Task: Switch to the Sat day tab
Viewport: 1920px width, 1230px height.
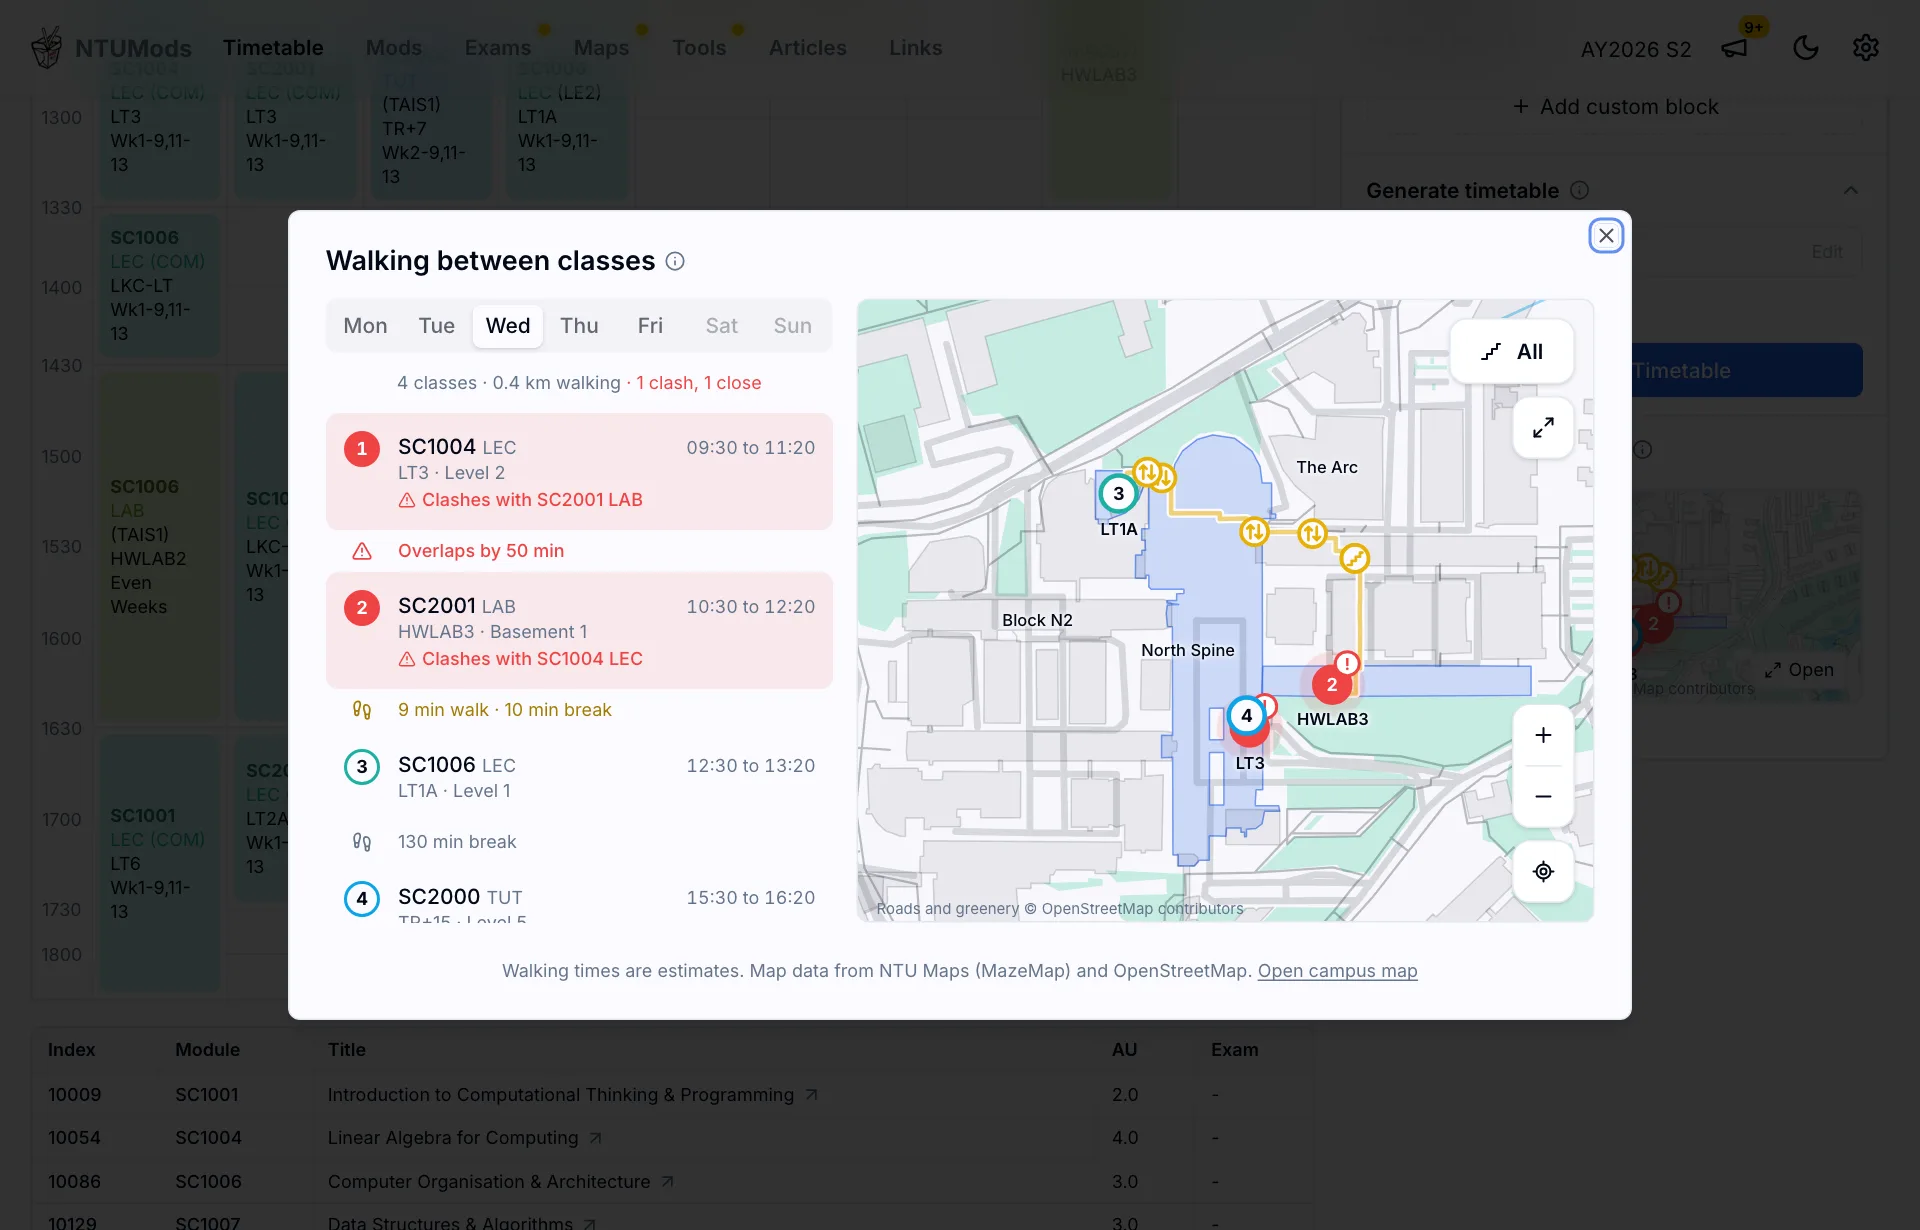Action: pyautogui.click(x=721, y=326)
